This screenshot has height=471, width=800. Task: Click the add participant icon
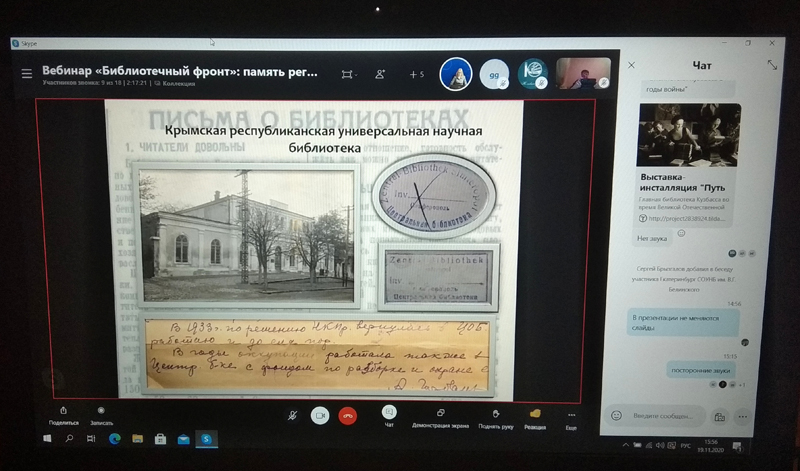(380, 74)
